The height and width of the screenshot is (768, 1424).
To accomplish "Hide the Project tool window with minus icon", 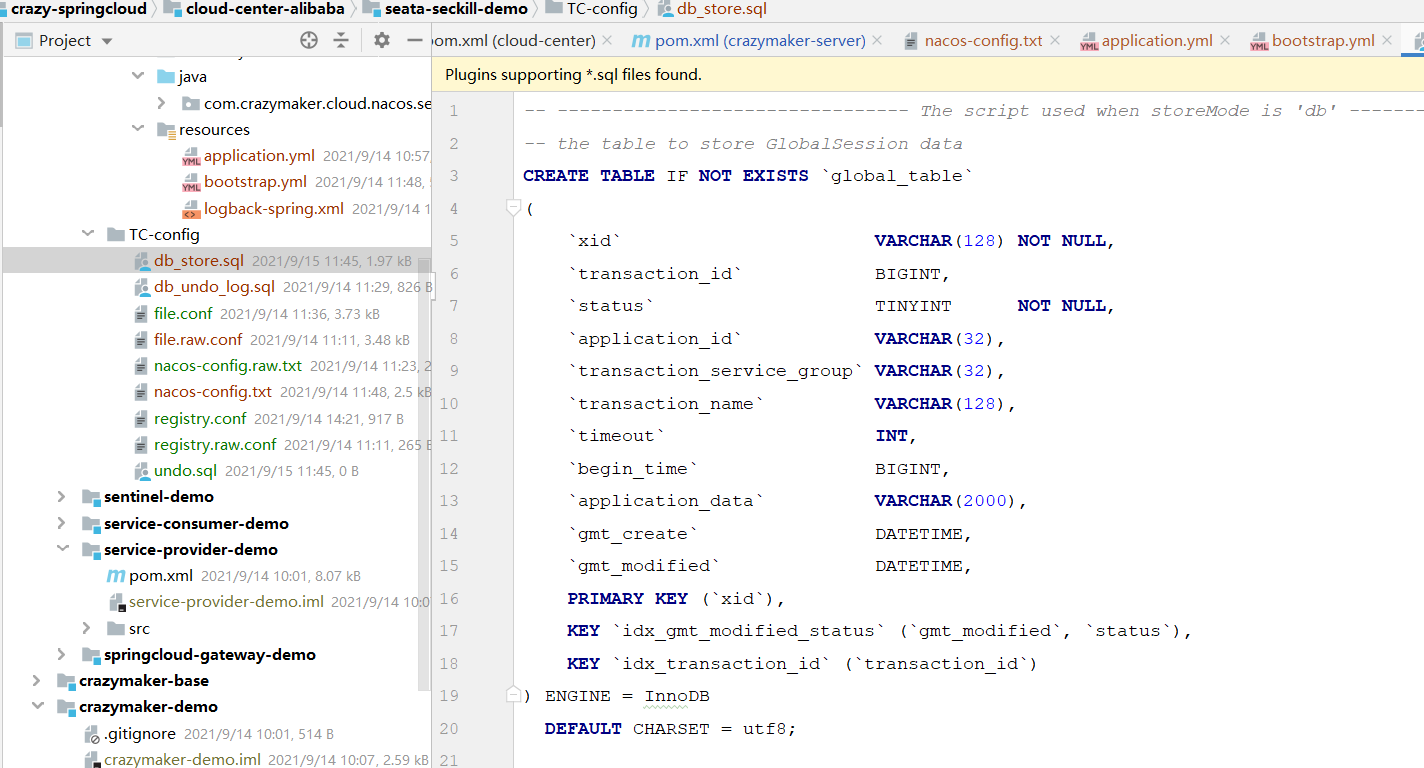I will 415,40.
